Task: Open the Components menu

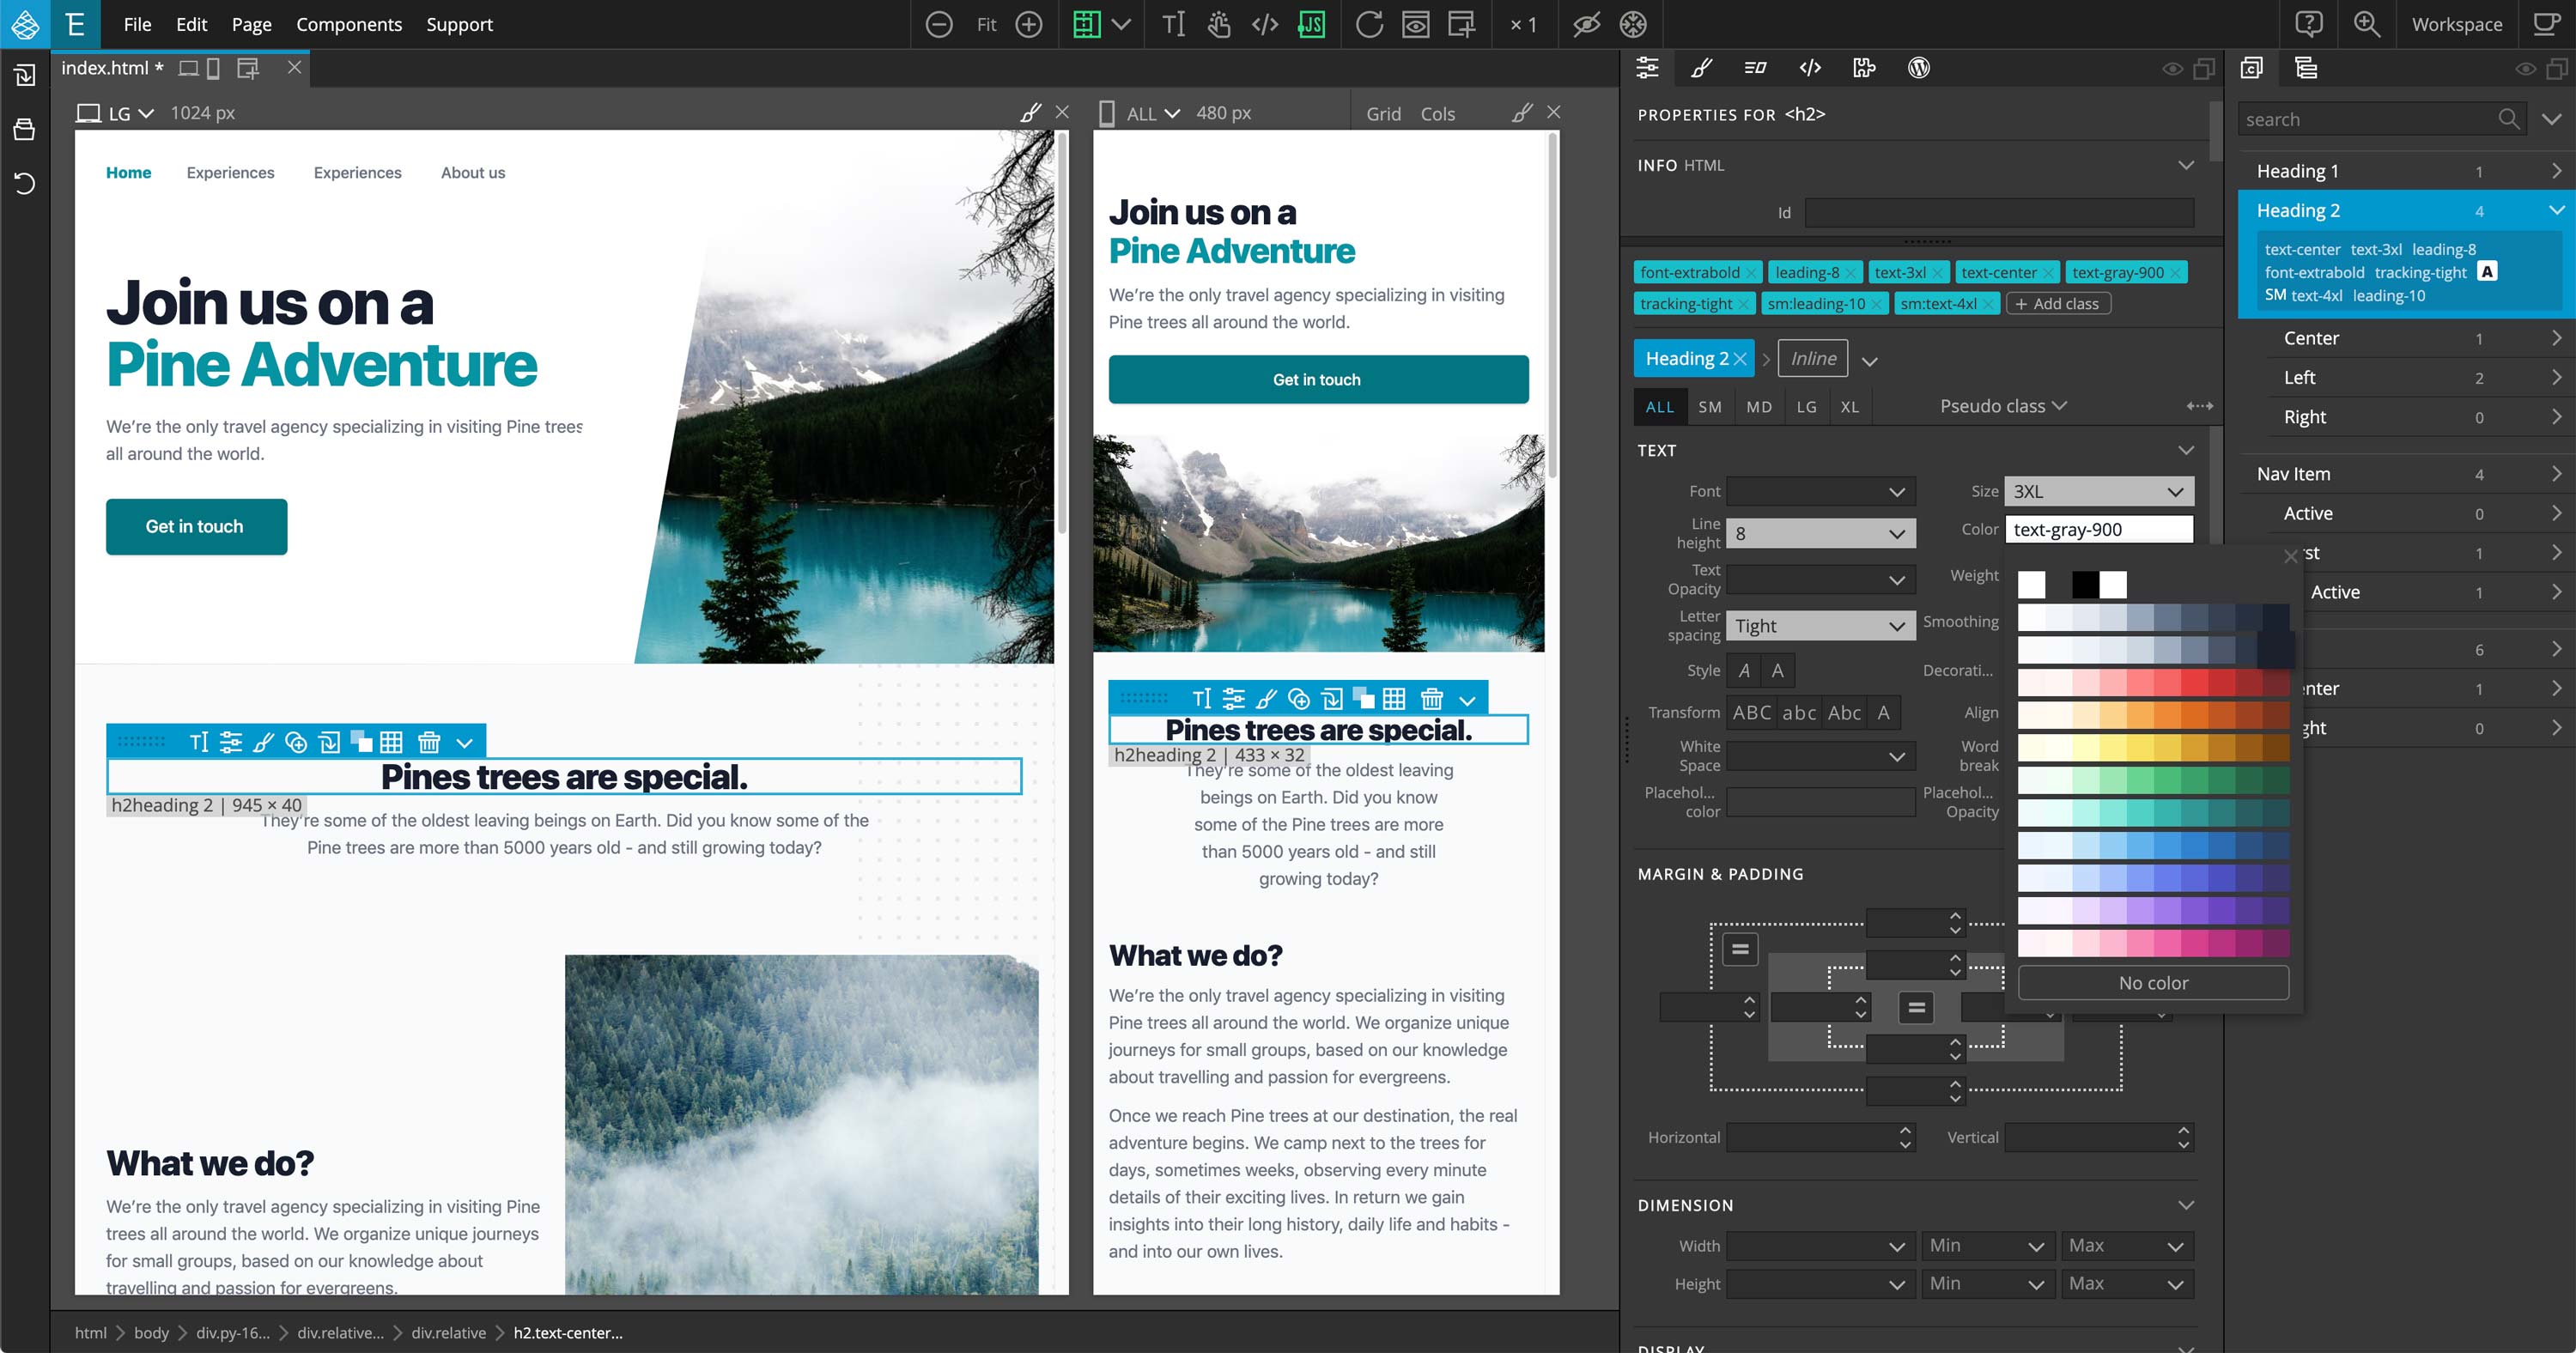Action: pos(348,24)
